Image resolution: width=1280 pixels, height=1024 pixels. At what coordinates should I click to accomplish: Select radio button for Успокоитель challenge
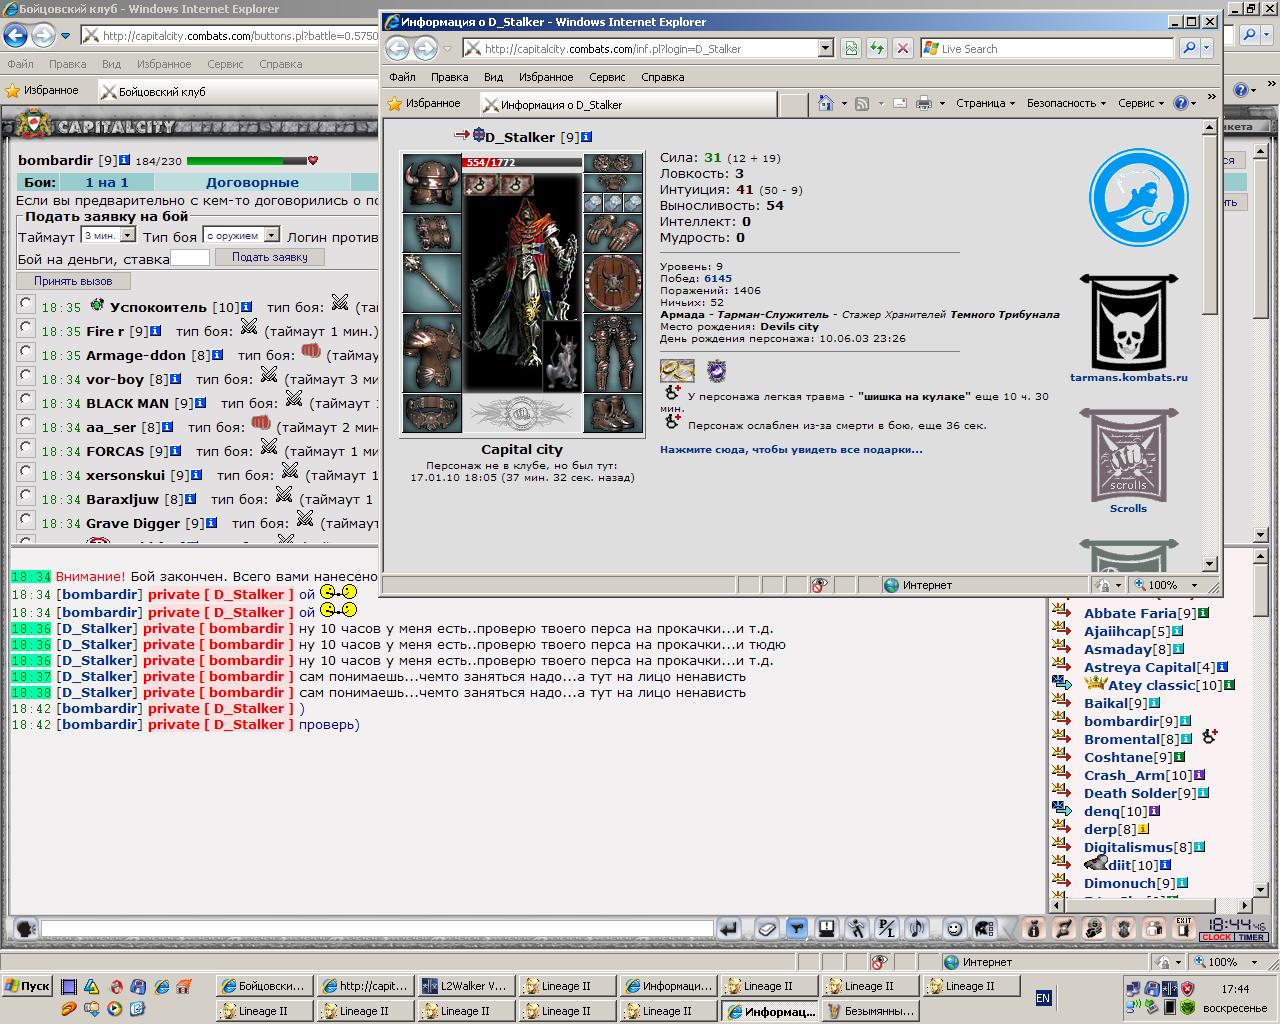click(26, 304)
